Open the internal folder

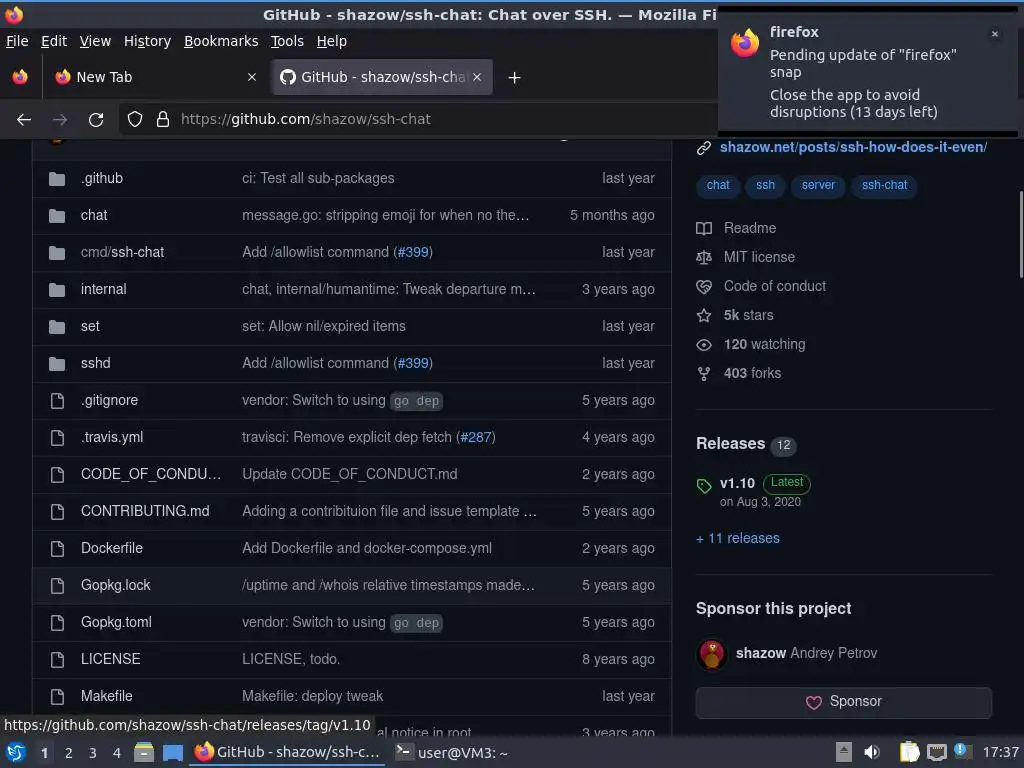tap(104, 289)
